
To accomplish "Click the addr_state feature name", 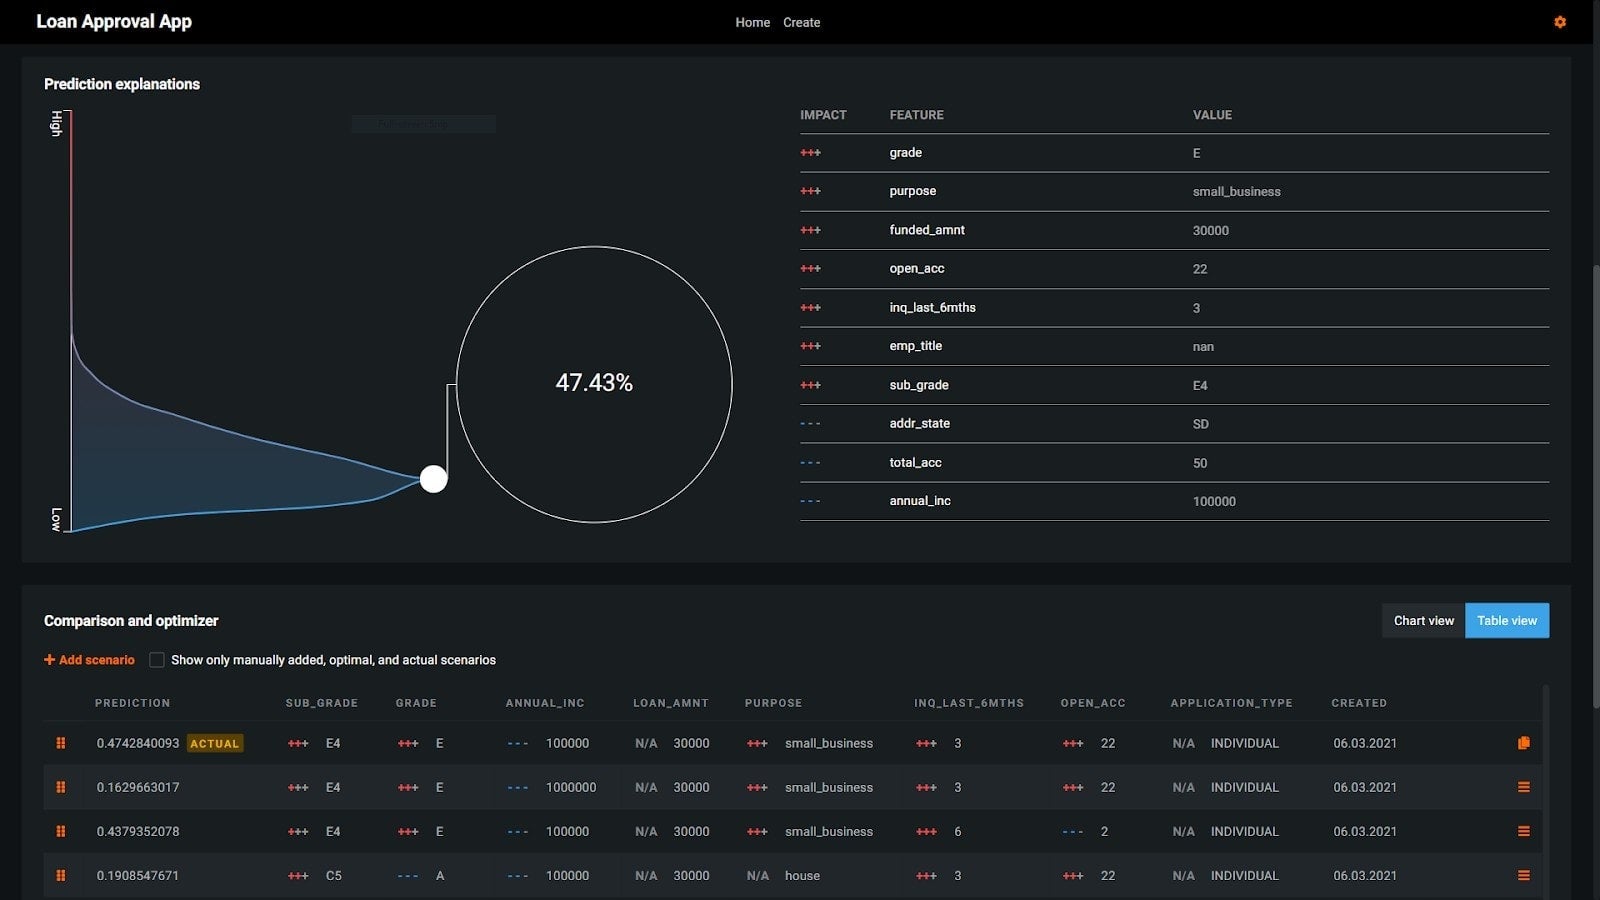I will click(x=920, y=424).
